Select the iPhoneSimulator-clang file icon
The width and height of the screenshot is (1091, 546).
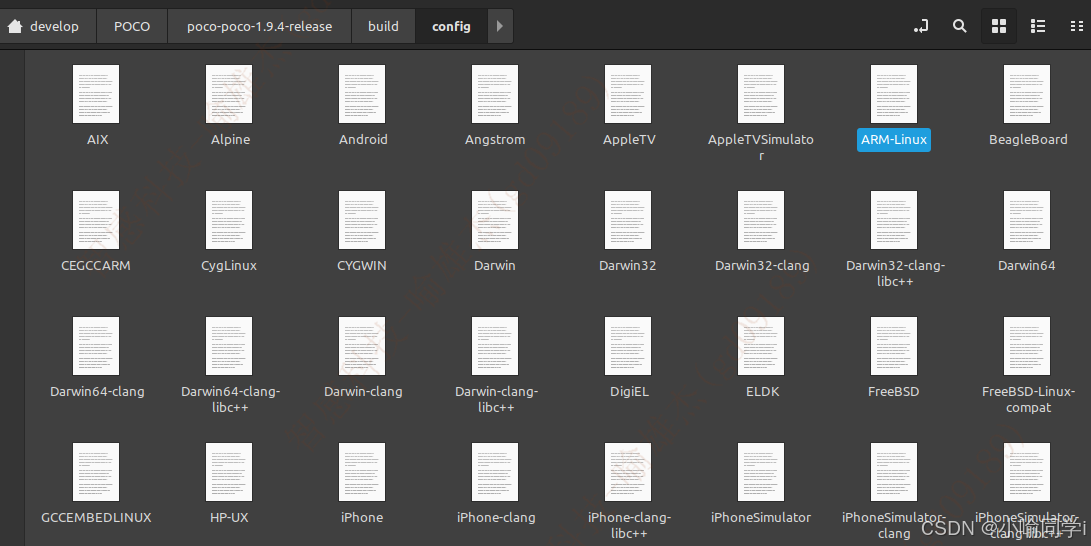coord(894,472)
